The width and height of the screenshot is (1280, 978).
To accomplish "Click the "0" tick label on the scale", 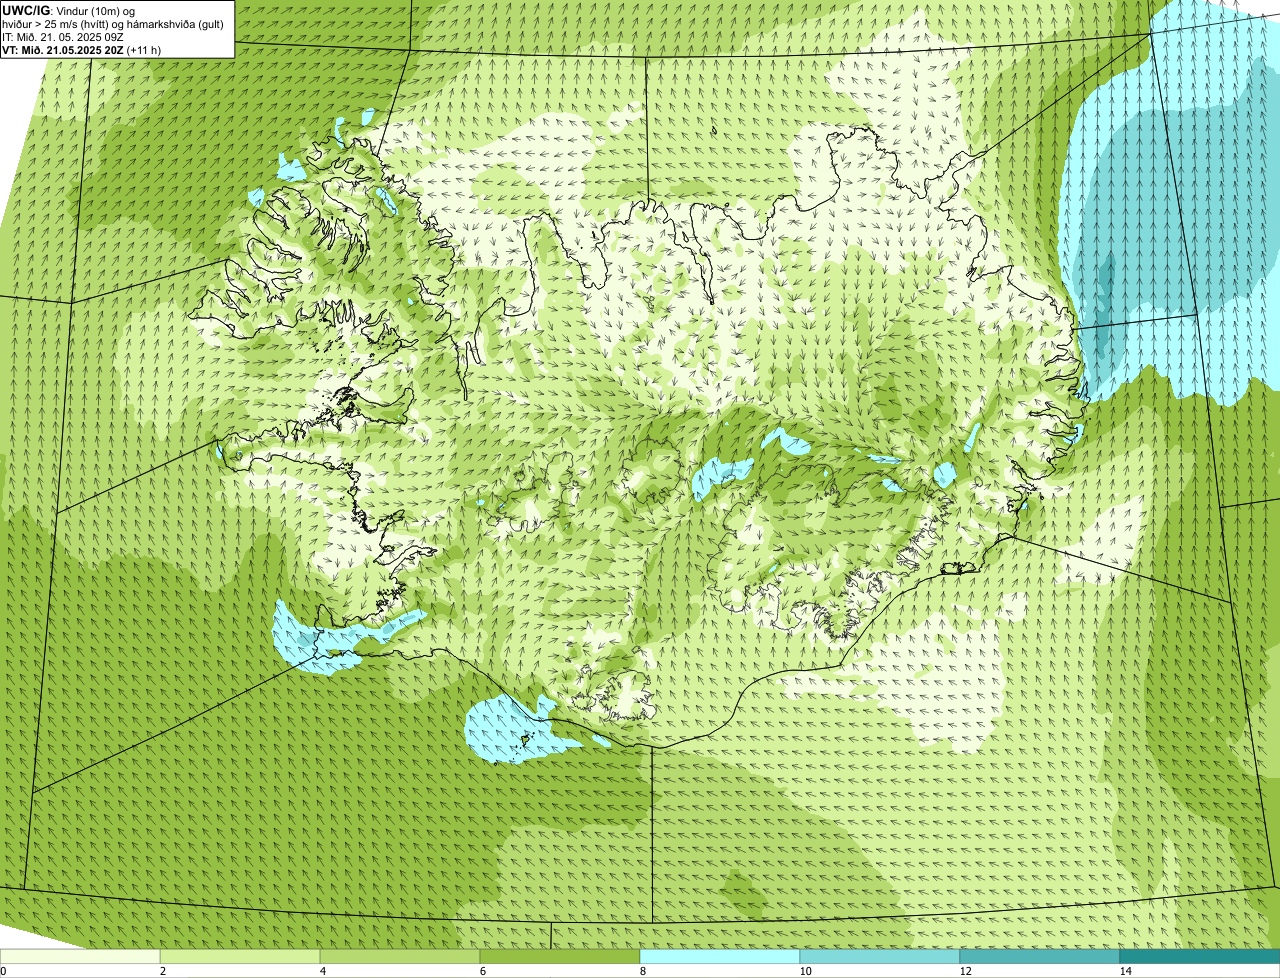I will click(3, 971).
